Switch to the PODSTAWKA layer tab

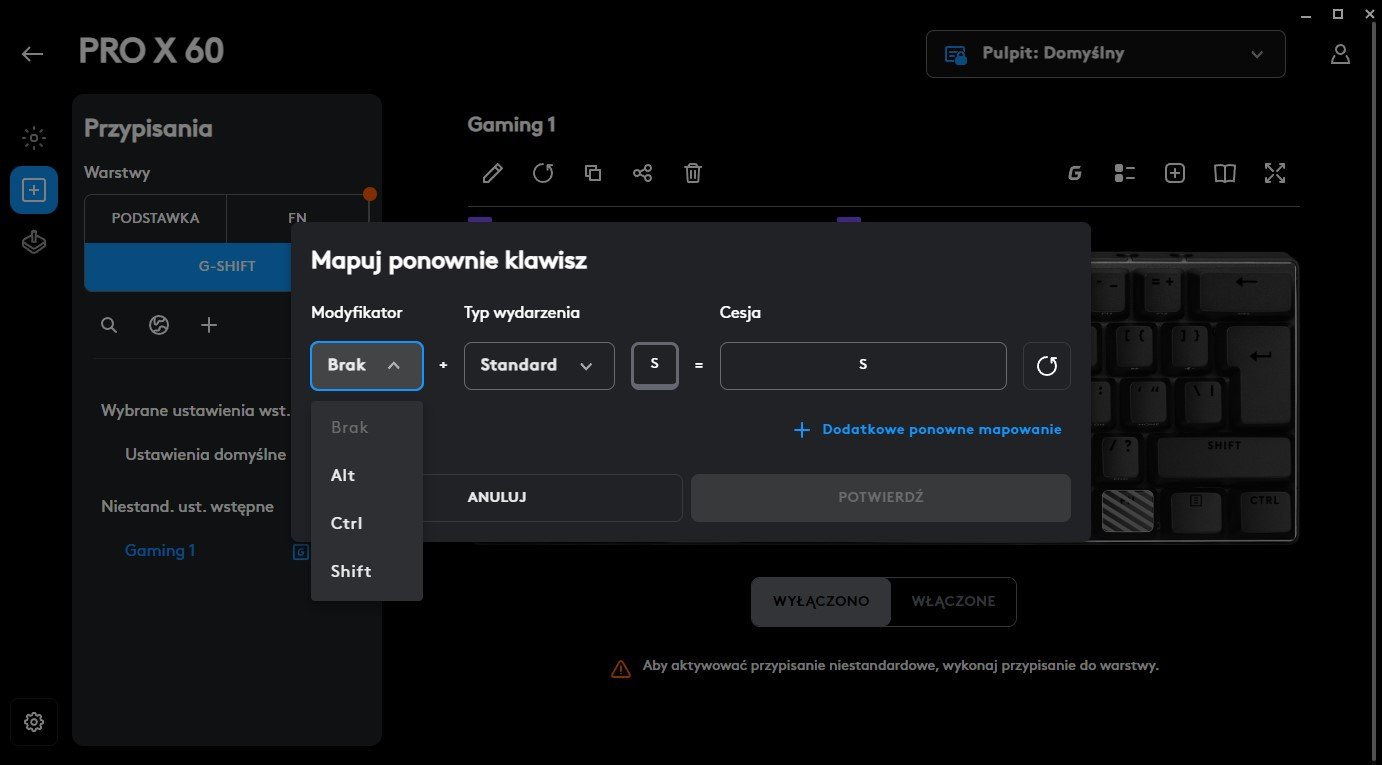pyautogui.click(x=155, y=218)
